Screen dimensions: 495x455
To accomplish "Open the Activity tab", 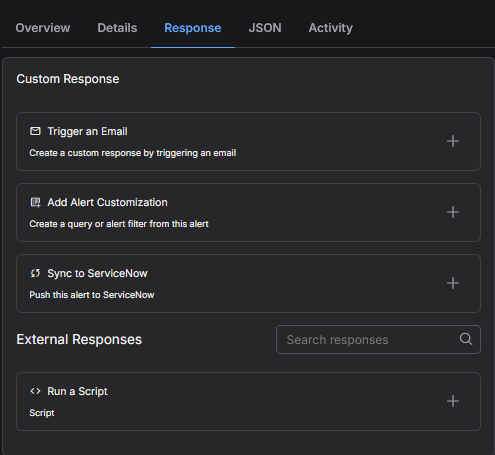I will coord(331,28).
